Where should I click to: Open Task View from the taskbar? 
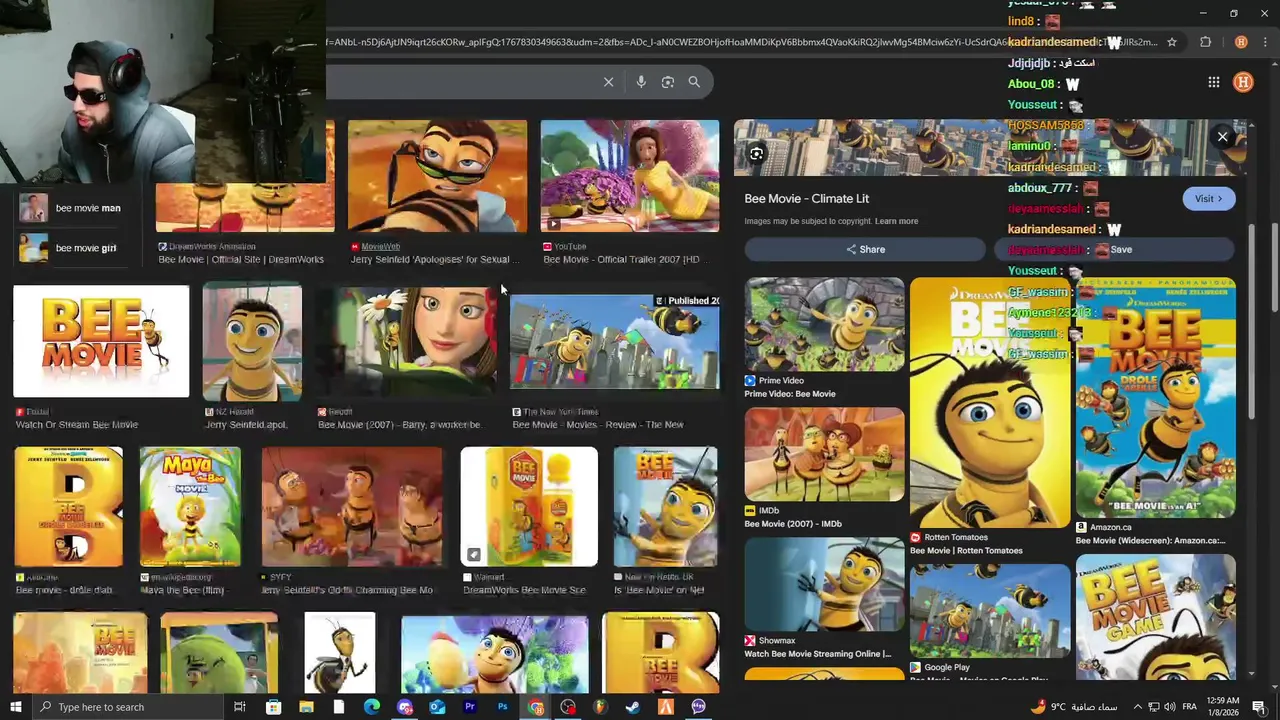coord(240,707)
